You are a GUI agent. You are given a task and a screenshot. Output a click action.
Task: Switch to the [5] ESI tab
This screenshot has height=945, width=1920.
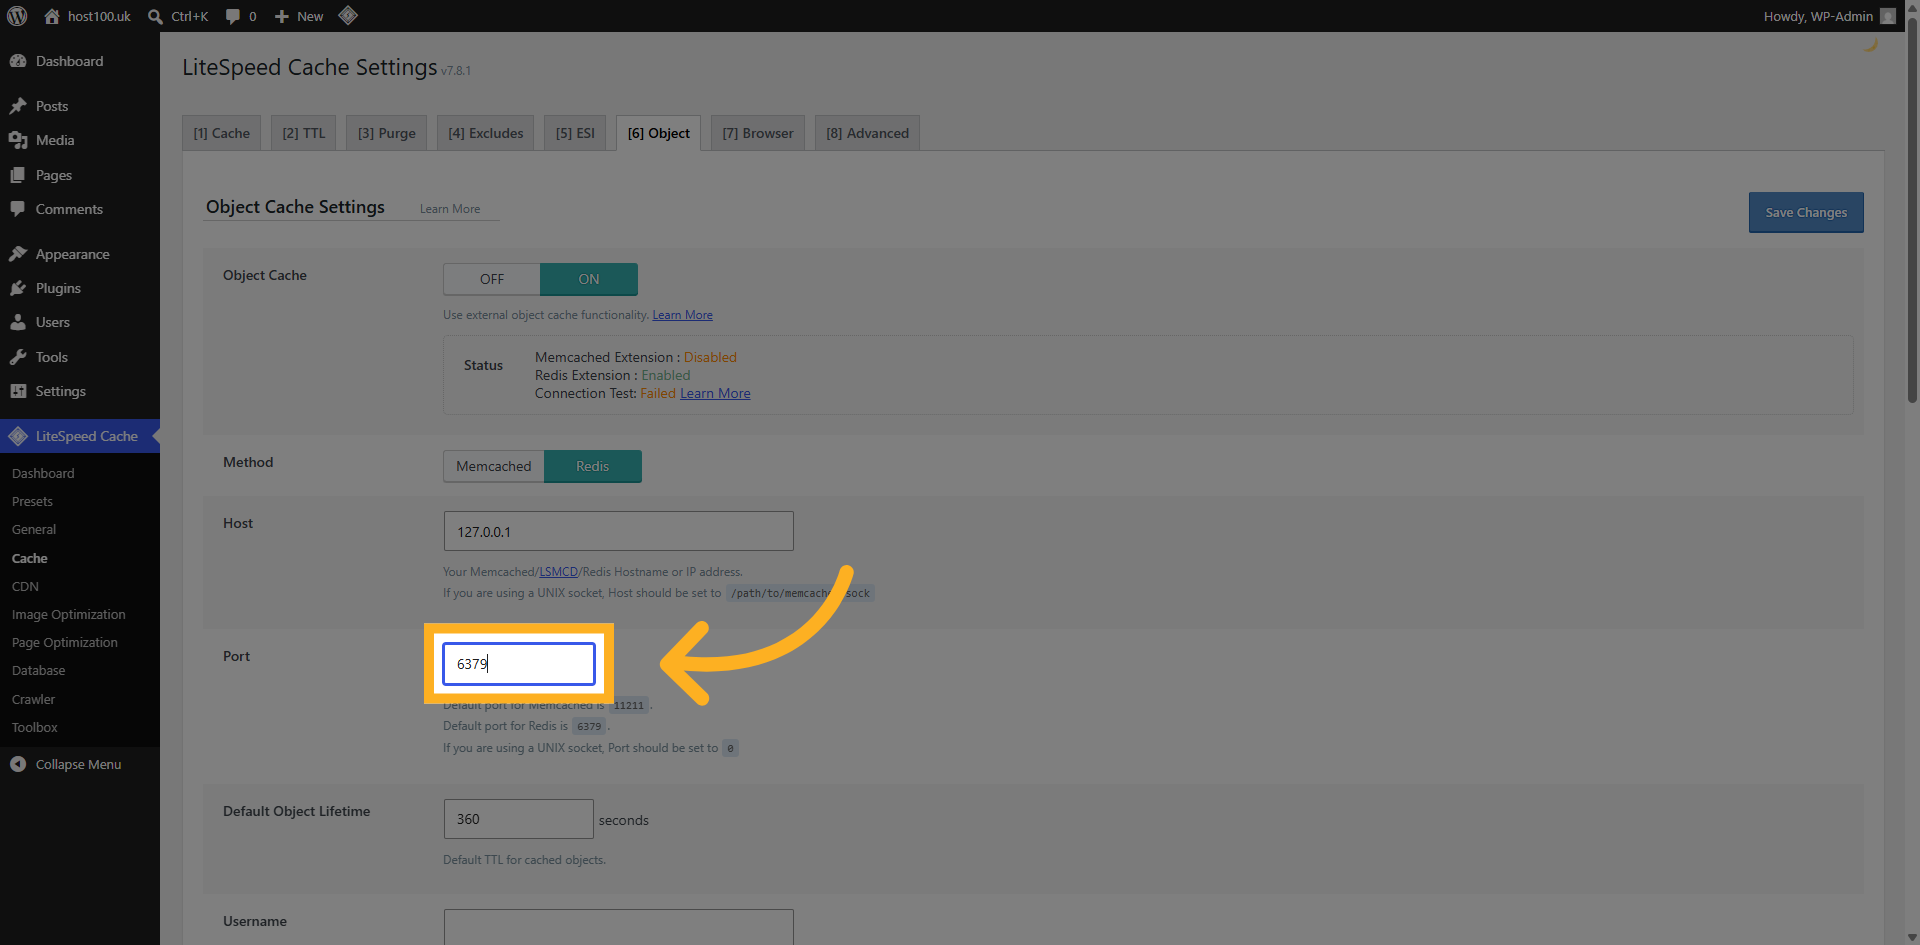pyautogui.click(x=575, y=133)
